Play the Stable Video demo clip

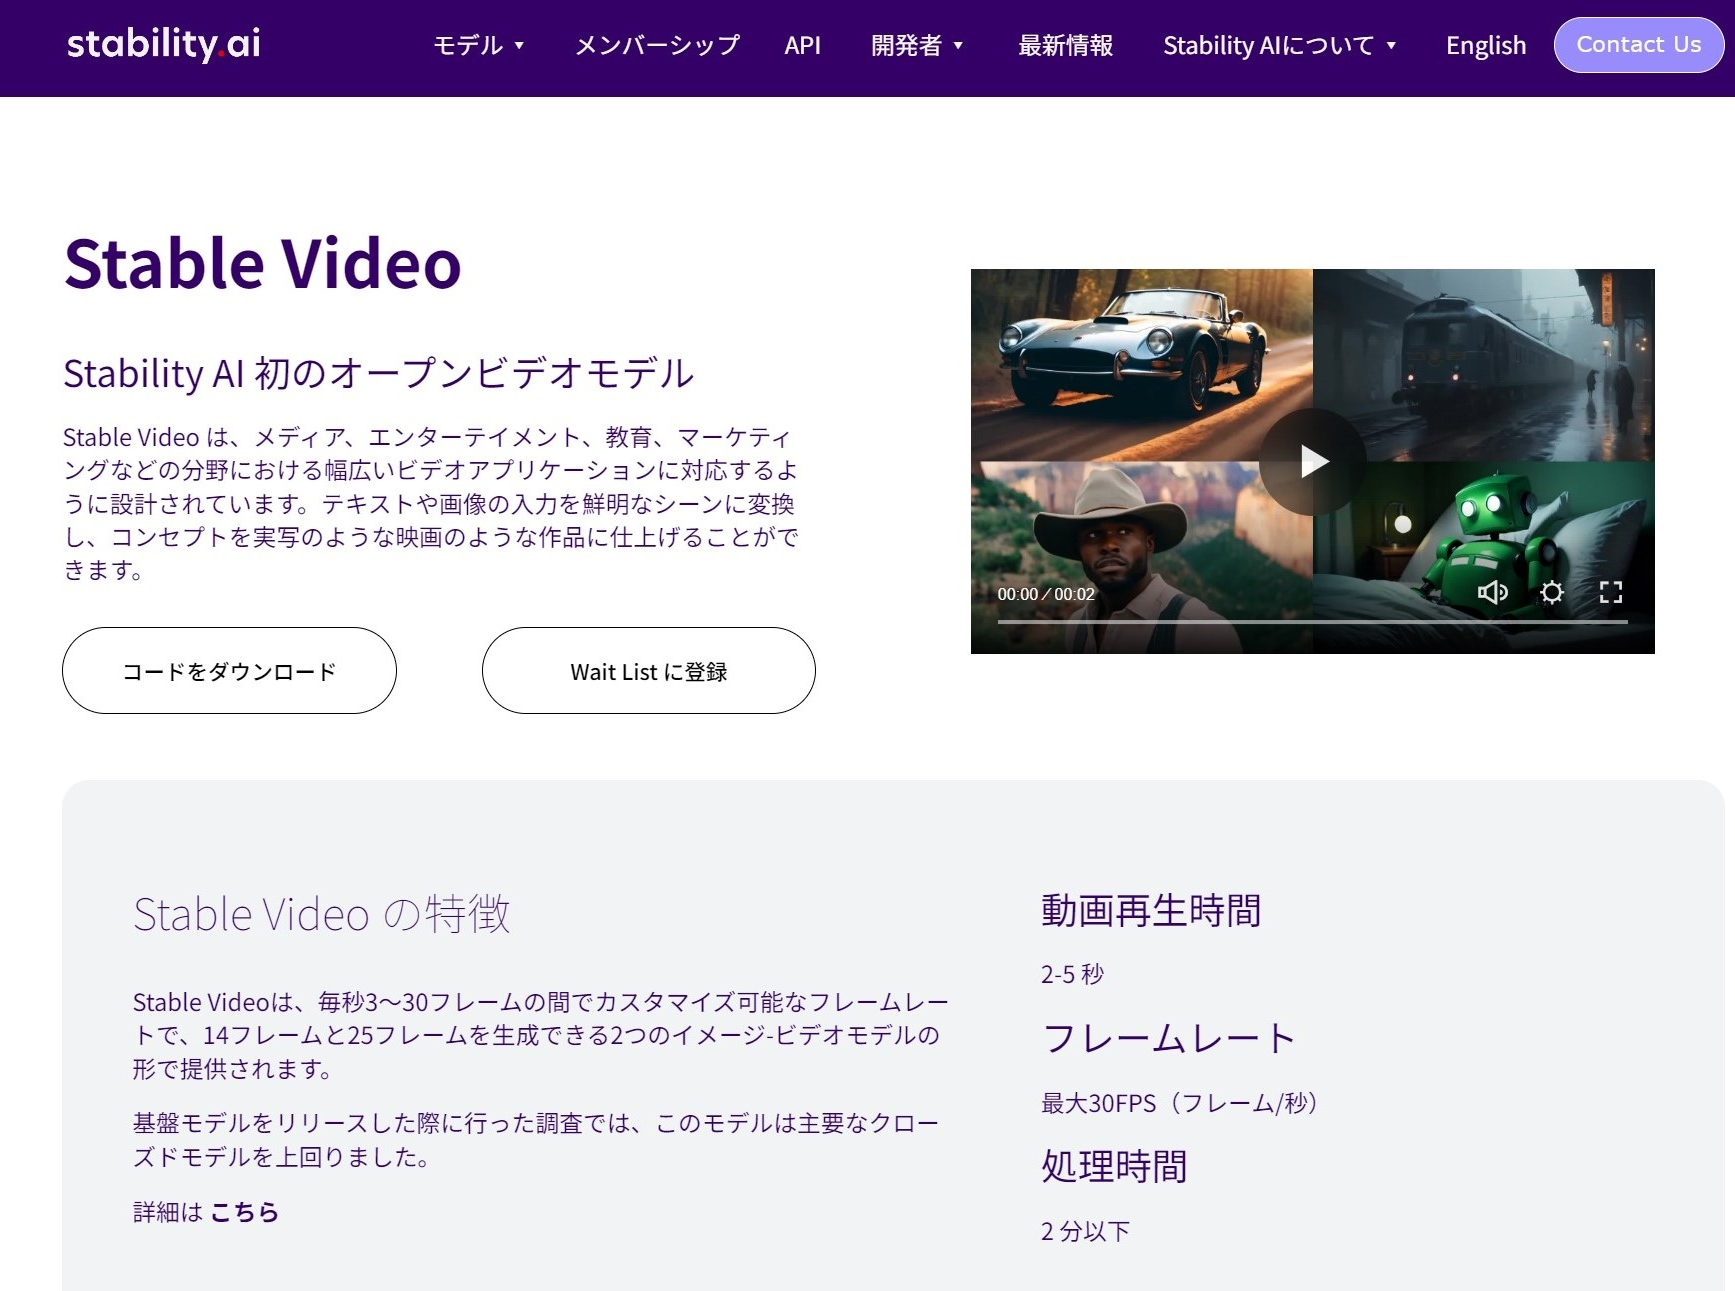(x=1312, y=461)
